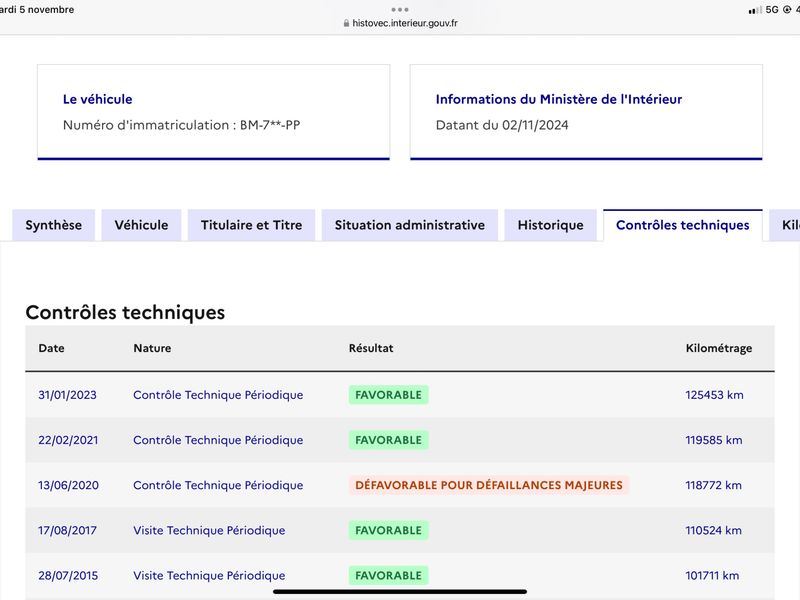Click the FAVORABLE badge for 22/02/2021

389,440
